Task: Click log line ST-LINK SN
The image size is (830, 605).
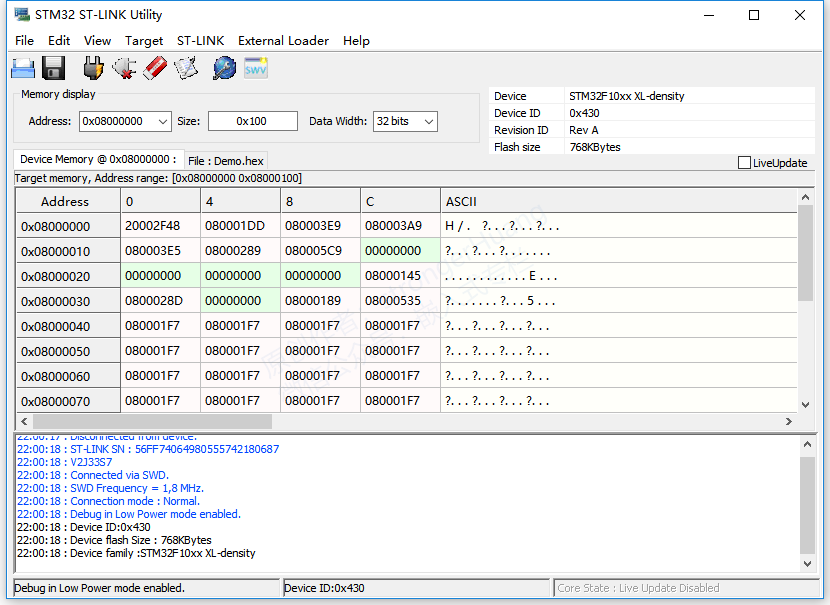Action: point(148,449)
